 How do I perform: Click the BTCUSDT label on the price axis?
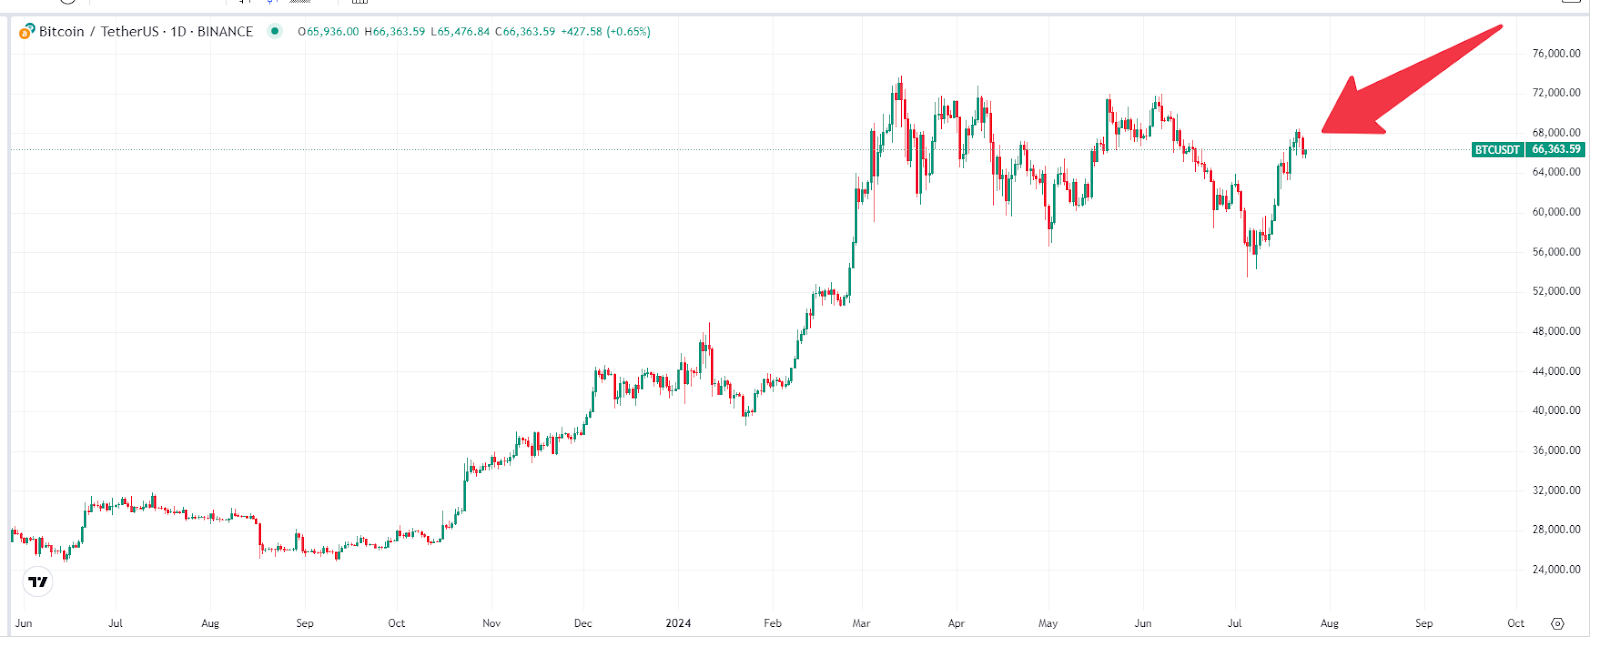pyautogui.click(x=1497, y=150)
